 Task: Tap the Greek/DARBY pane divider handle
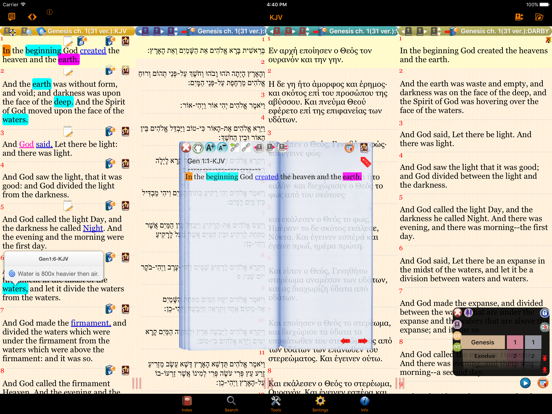coord(400,383)
